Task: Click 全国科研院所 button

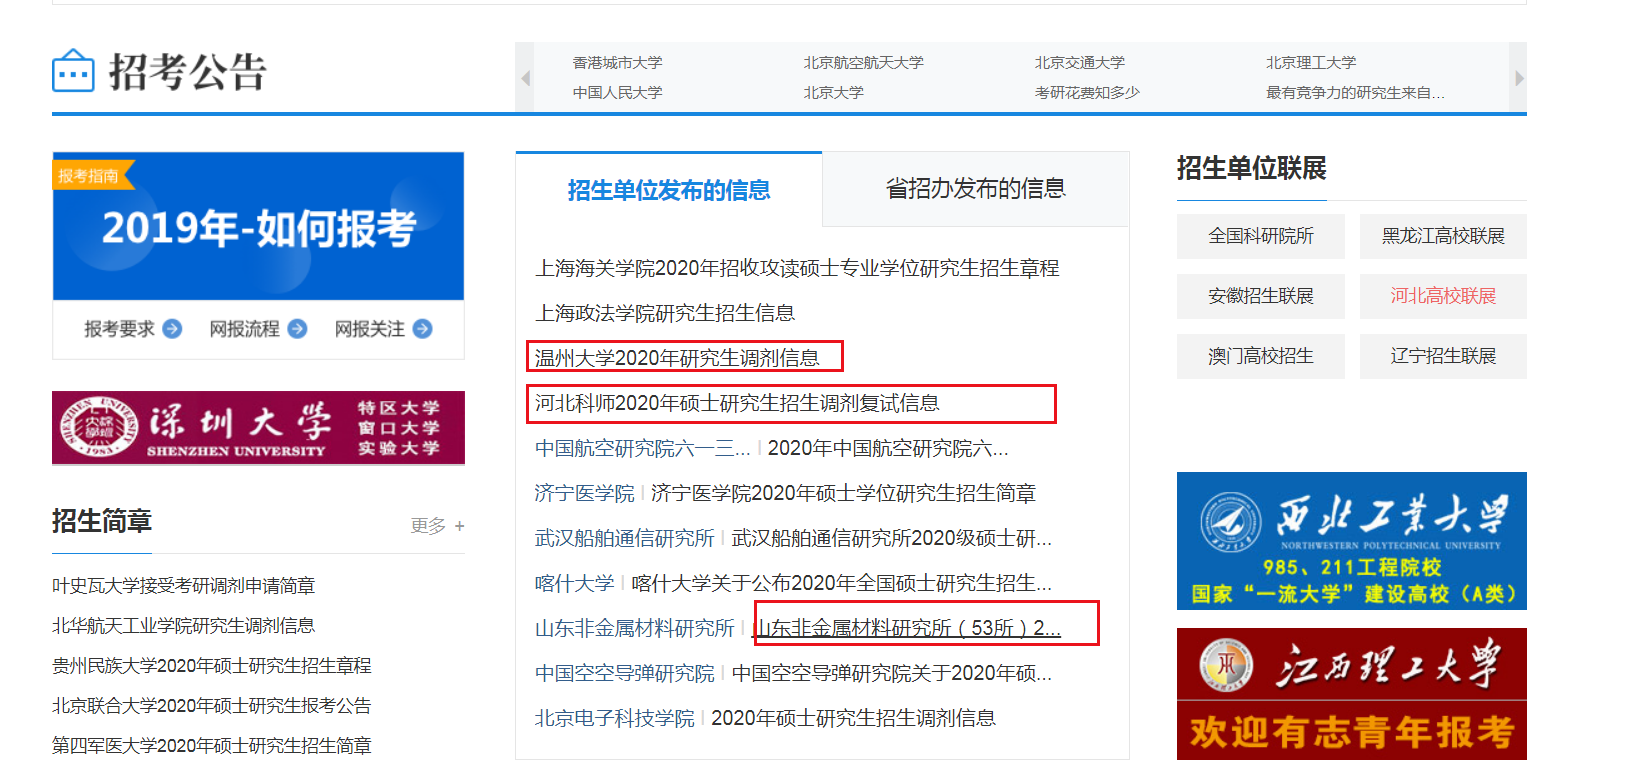Action: tap(1260, 236)
